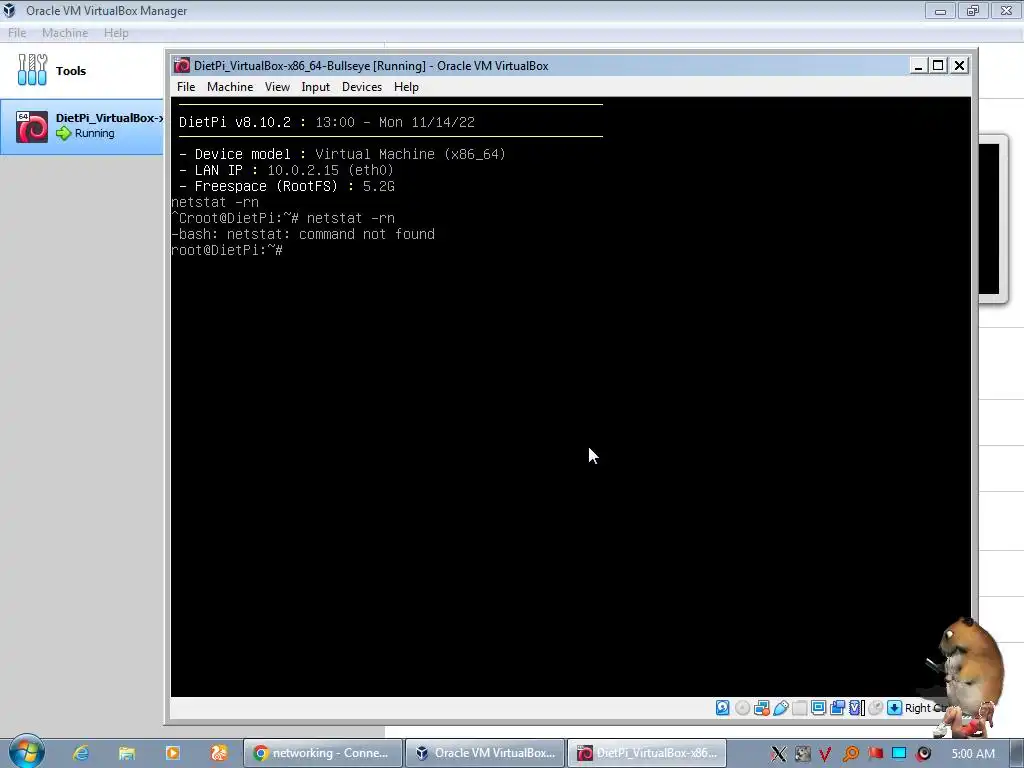Click the mouse integration status icon
The width and height of the screenshot is (1024, 768).
(876, 708)
